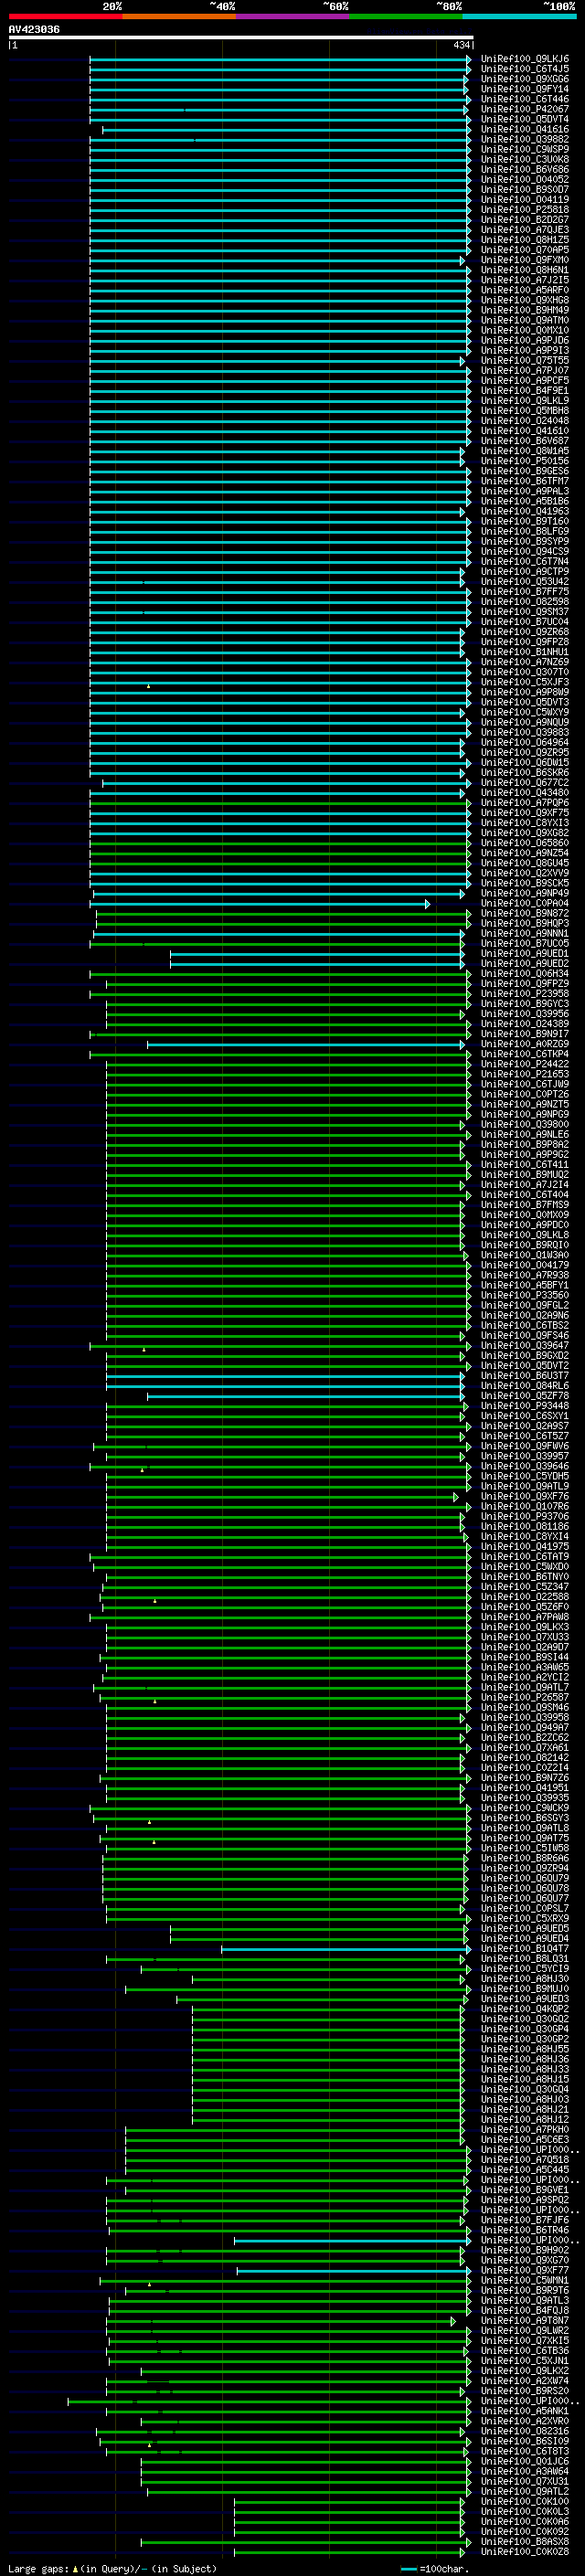Viewport: 585px width, 2576px height.
Task: Select UniRef100_B9GVE1 entry
Action: pyautogui.click(x=525, y=2190)
